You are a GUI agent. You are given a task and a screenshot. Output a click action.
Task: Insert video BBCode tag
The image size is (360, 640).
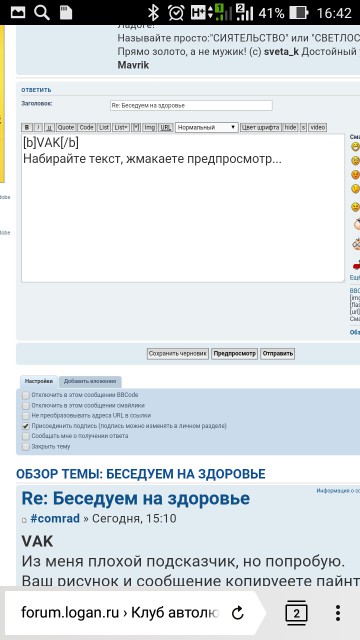318,127
